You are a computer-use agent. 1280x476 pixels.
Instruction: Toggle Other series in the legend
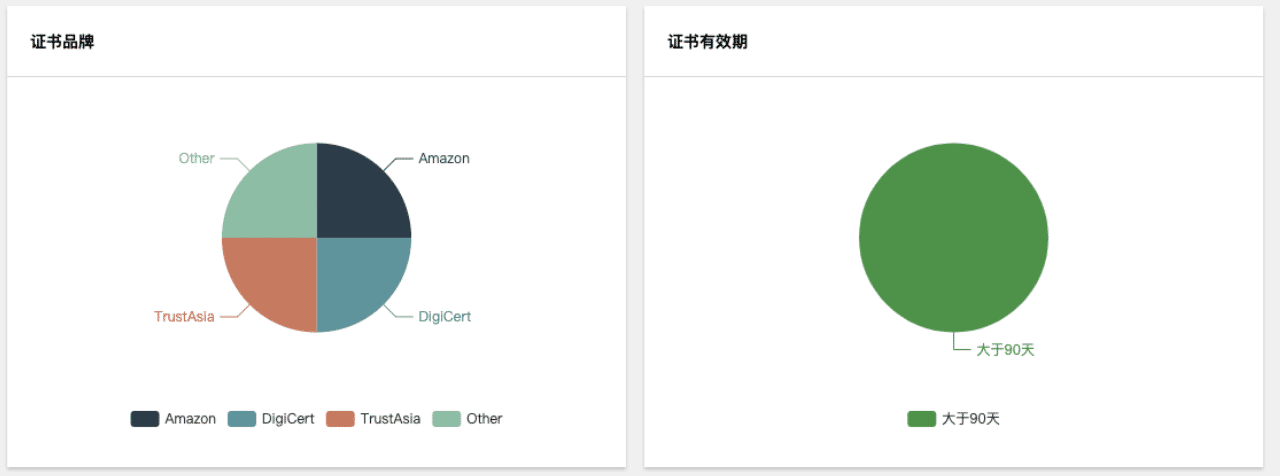467,419
